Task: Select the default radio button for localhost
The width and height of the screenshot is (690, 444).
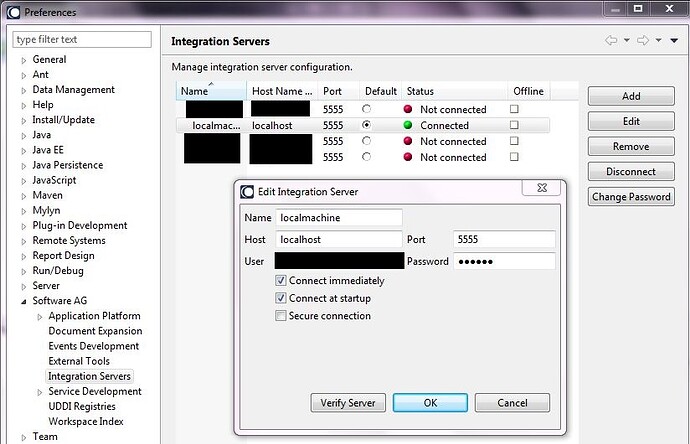Action: tap(366, 125)
